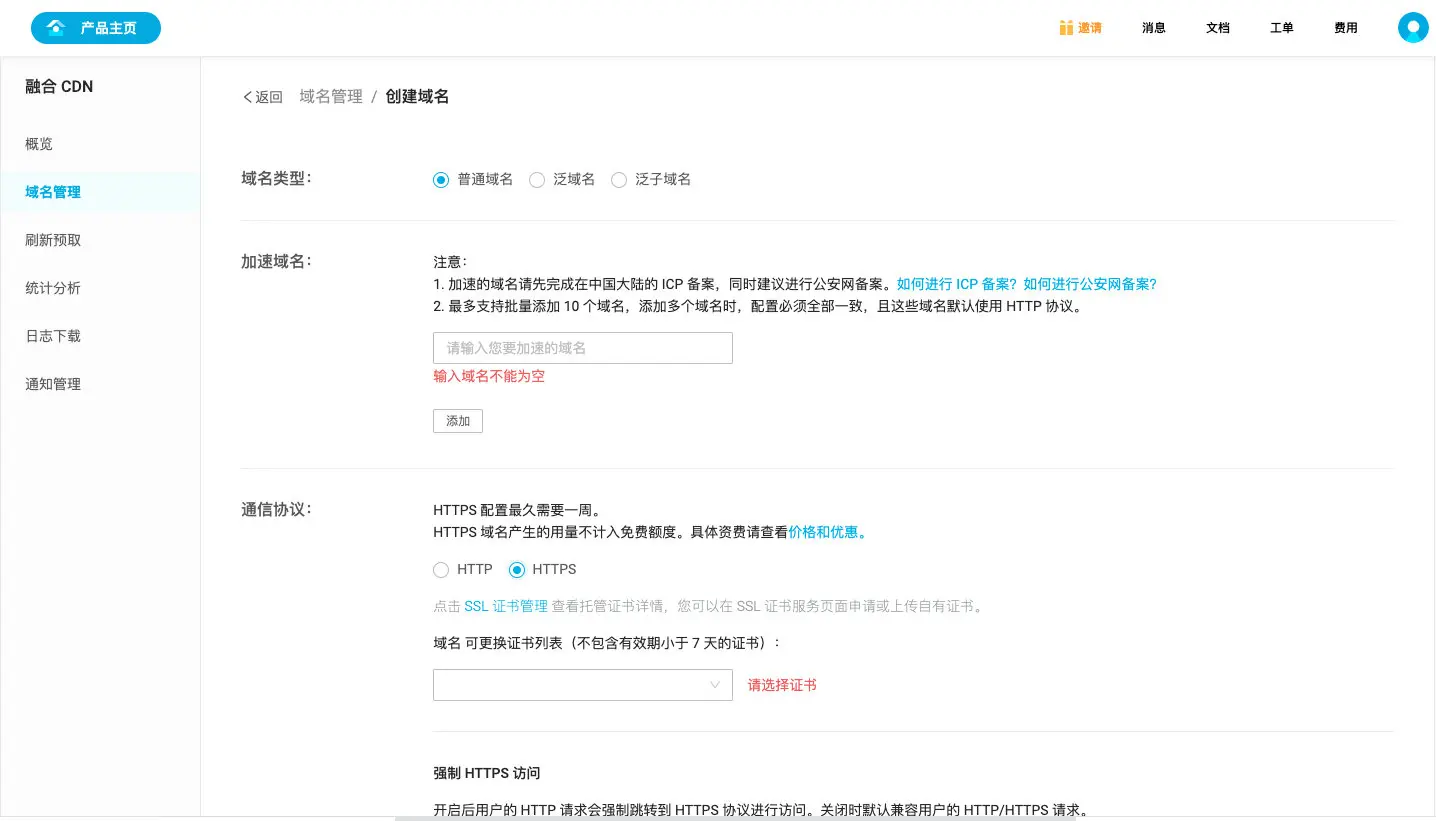Screen dimensions: 1436x821
Task: Select the 普通域名 radio button
Action: coord(441,180)
